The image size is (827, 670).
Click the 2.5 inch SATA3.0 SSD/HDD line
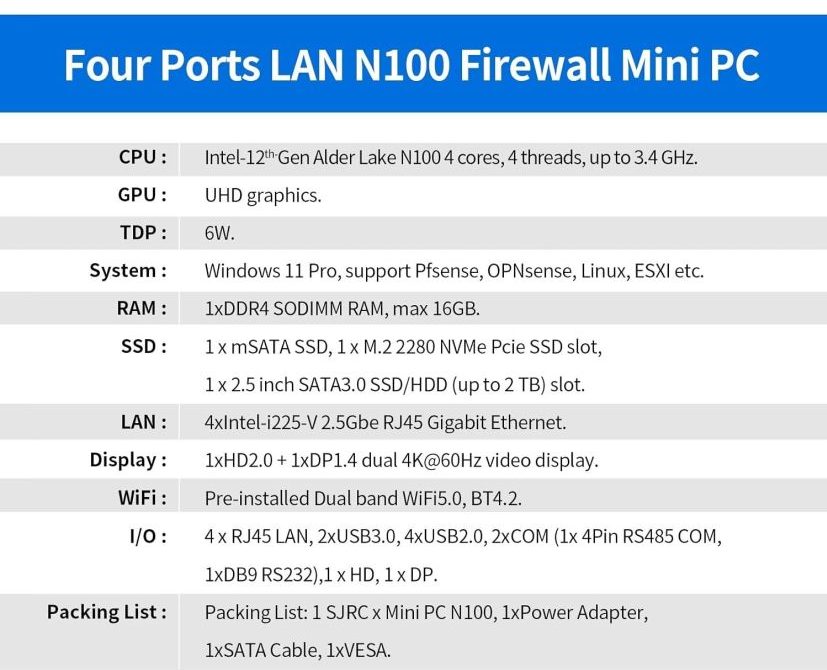(x=395, y=385)
